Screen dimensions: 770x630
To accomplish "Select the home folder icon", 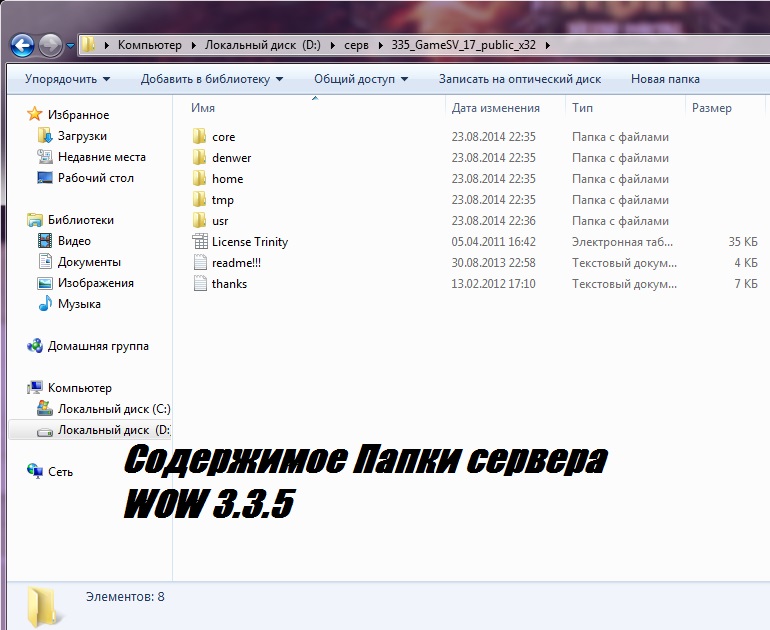I will (199, 179).
